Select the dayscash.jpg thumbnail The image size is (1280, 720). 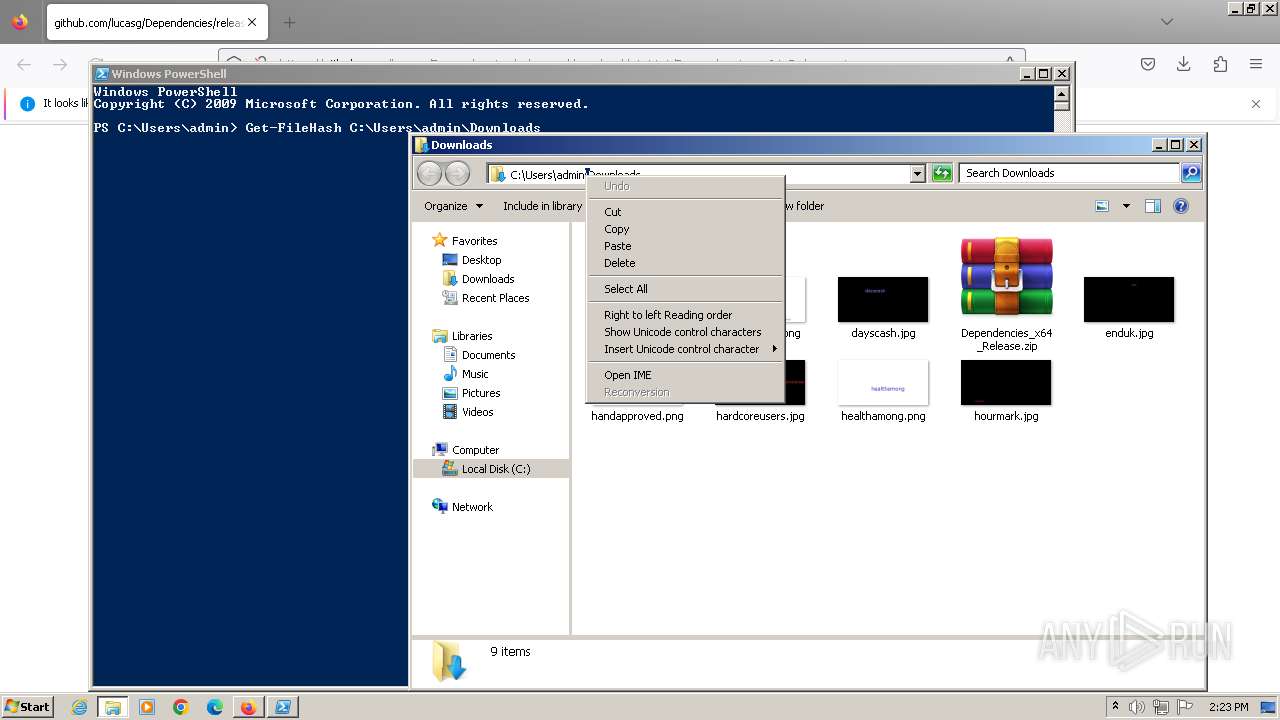883,299
